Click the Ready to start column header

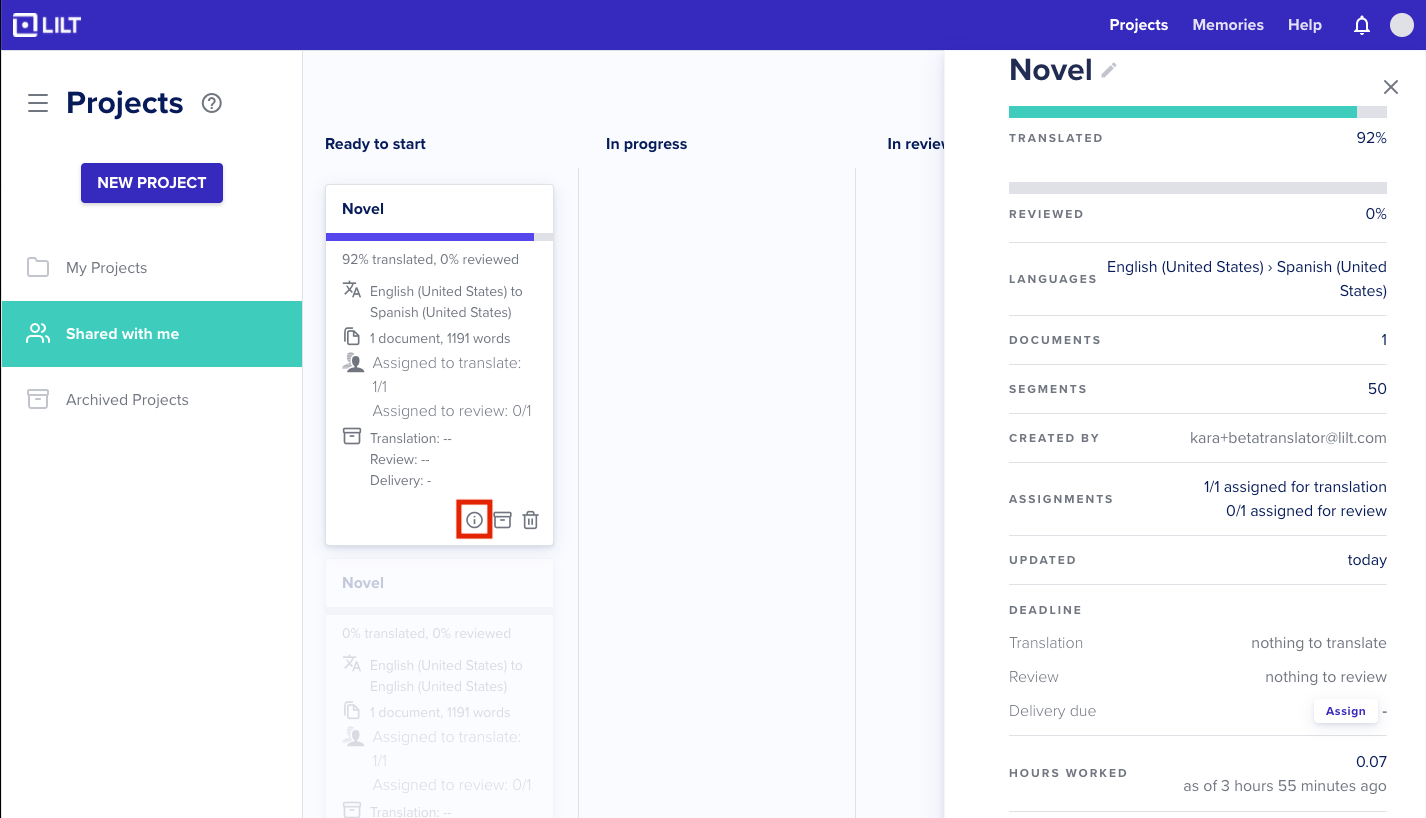point(375,144)
